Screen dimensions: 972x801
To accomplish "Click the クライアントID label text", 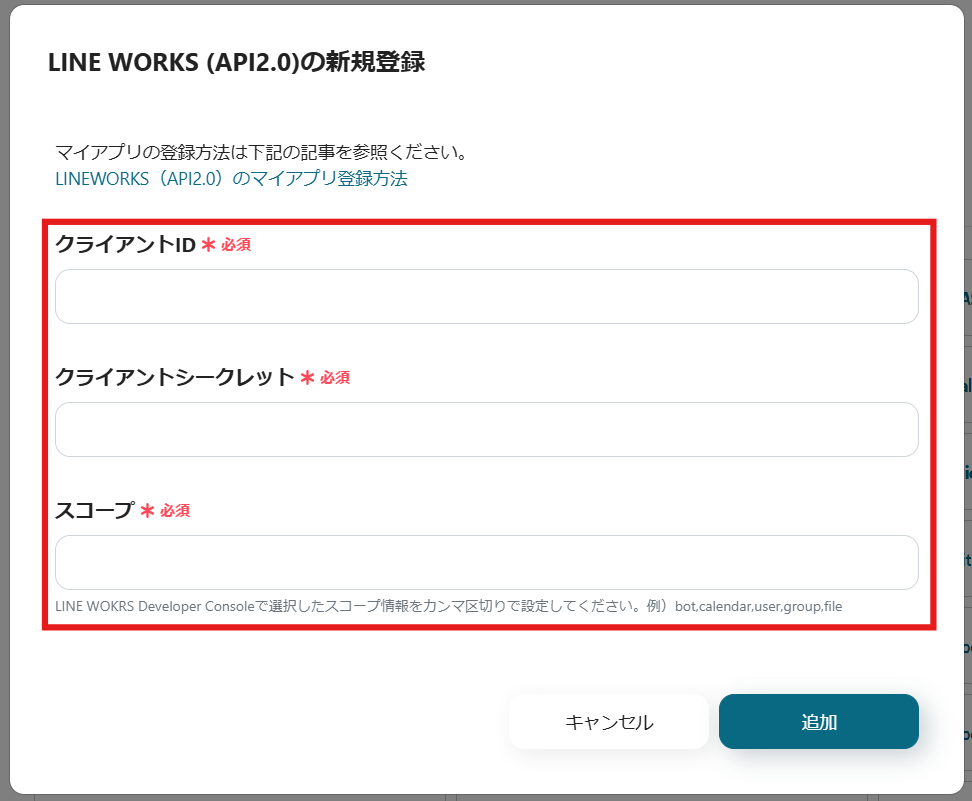I will point(125,244).
